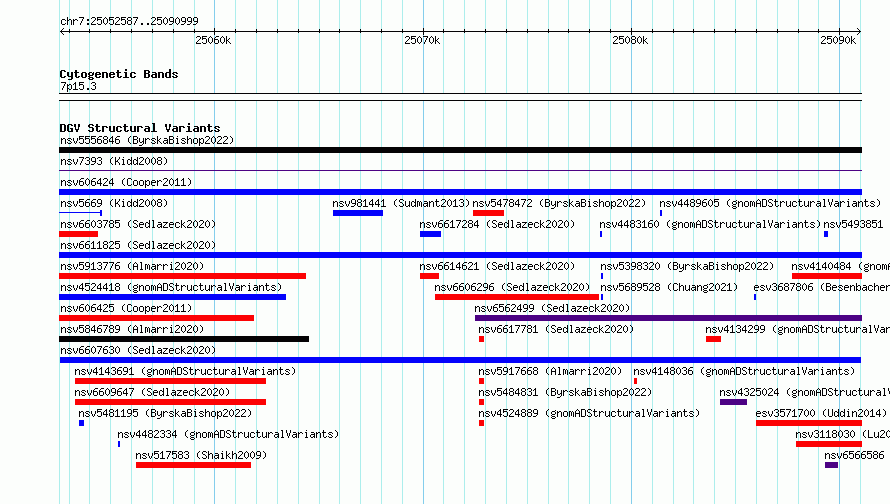Click the nsv6611825 (Sedlazeck2020) label
Image resolution: width=890 pixels, height=504 pixels.
(x=138, y=245)
